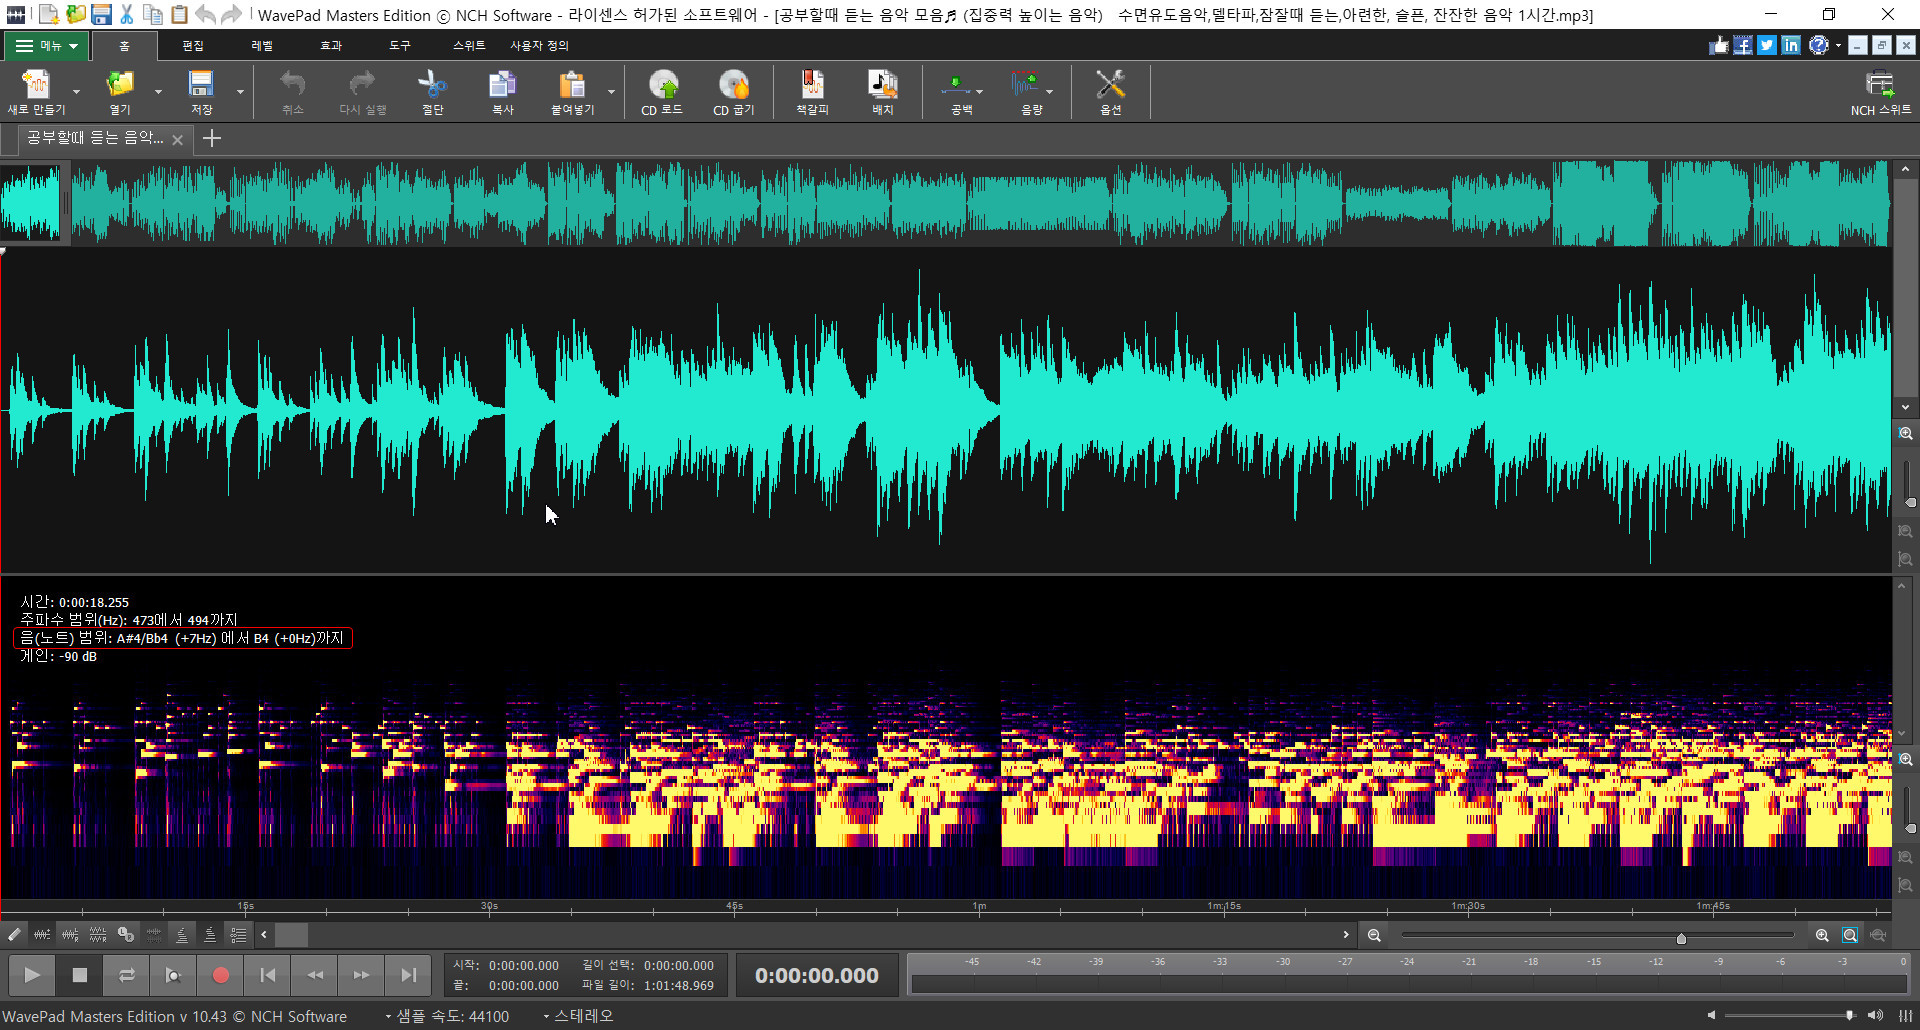Image resolution: width=1920 pixels, height=1030 pixels.
Task: Select the pencil edit tool
Action: click(14, 935)
